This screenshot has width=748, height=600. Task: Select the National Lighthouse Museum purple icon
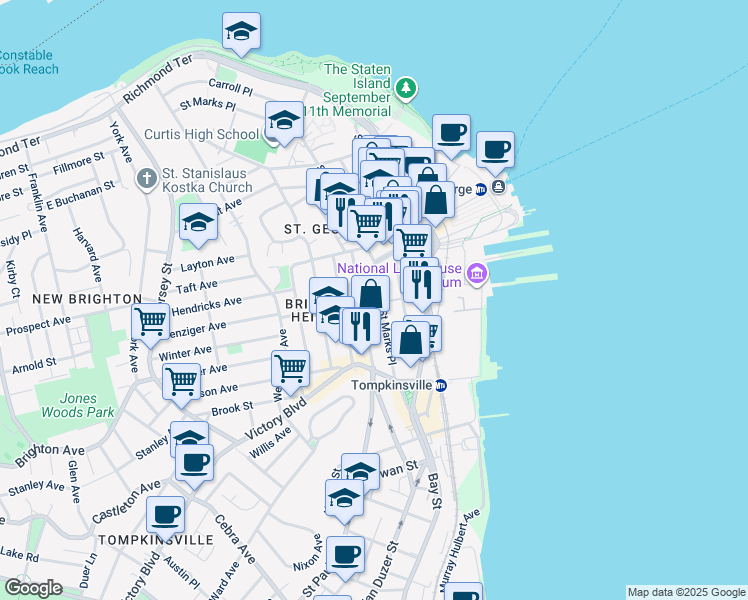[478, 274]
